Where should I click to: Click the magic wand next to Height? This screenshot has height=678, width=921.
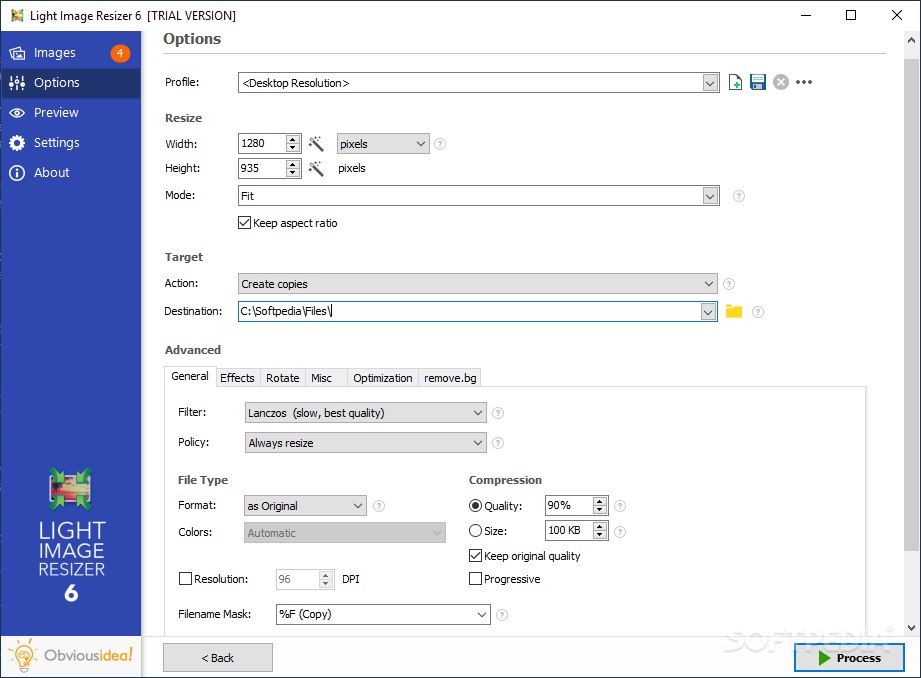316,169
